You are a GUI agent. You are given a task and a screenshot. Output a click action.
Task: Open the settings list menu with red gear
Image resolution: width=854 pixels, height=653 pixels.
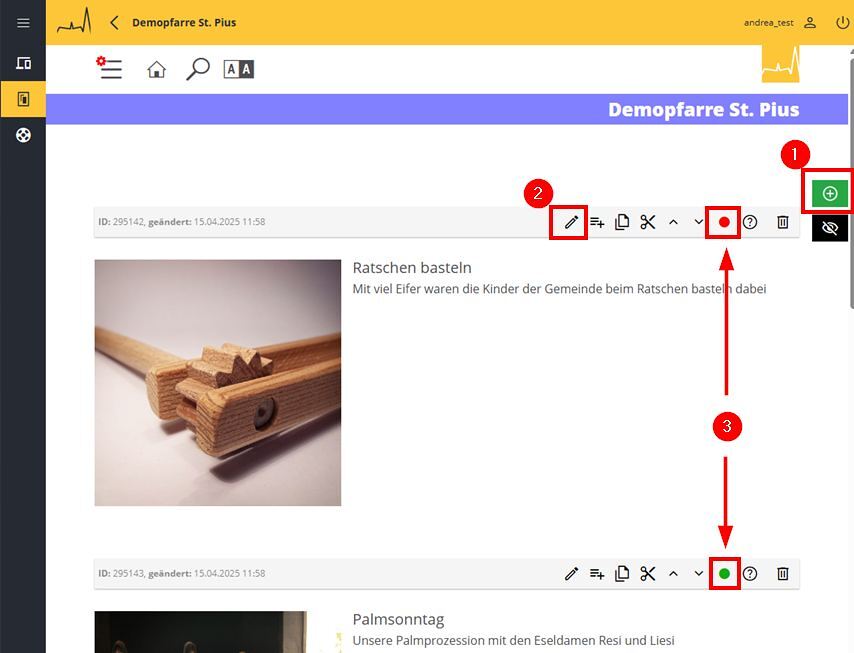pyautogui.click(x=110, y=69)
